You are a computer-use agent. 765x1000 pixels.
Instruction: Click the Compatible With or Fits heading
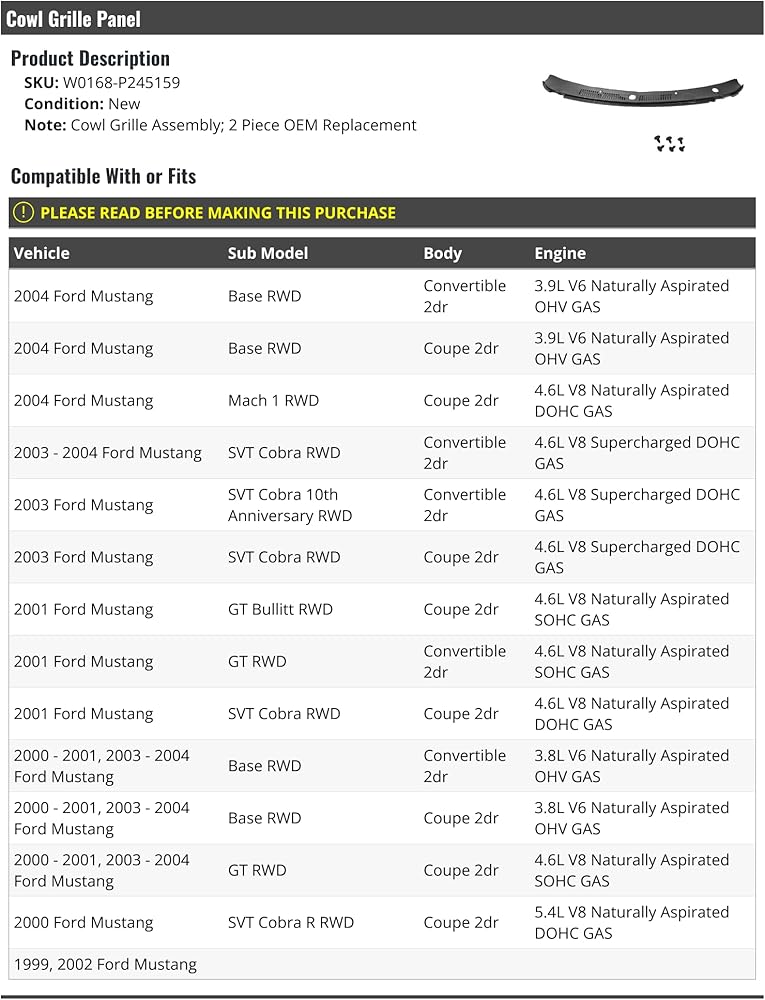(103, 176)
